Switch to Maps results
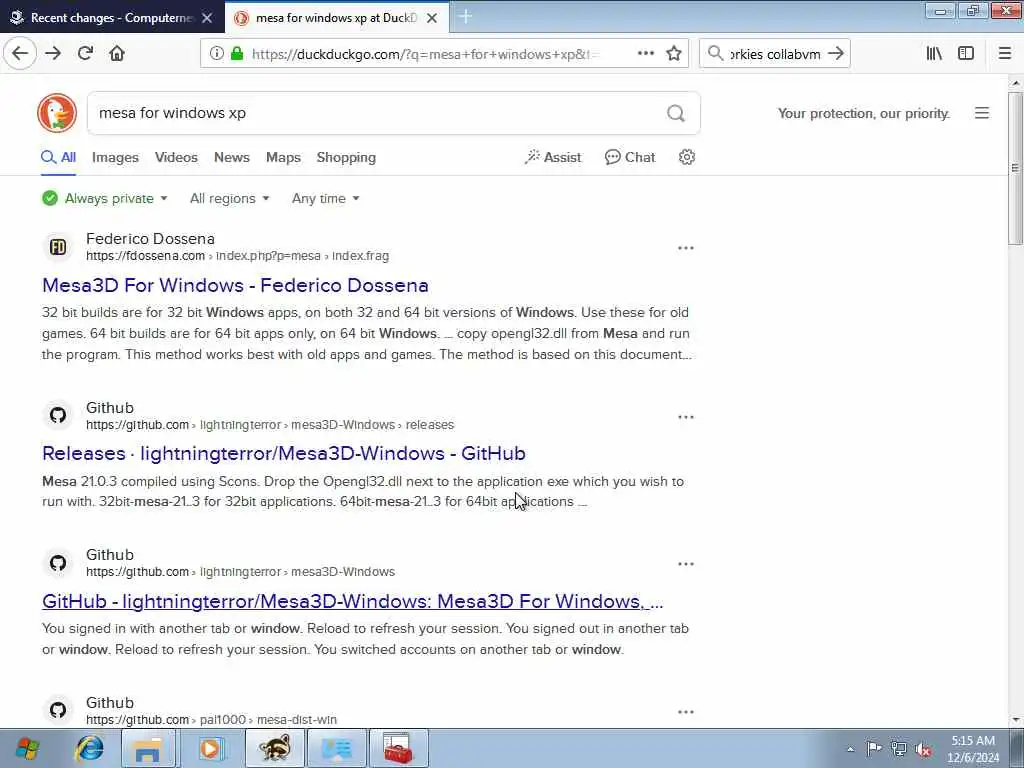 pos(283,157)
